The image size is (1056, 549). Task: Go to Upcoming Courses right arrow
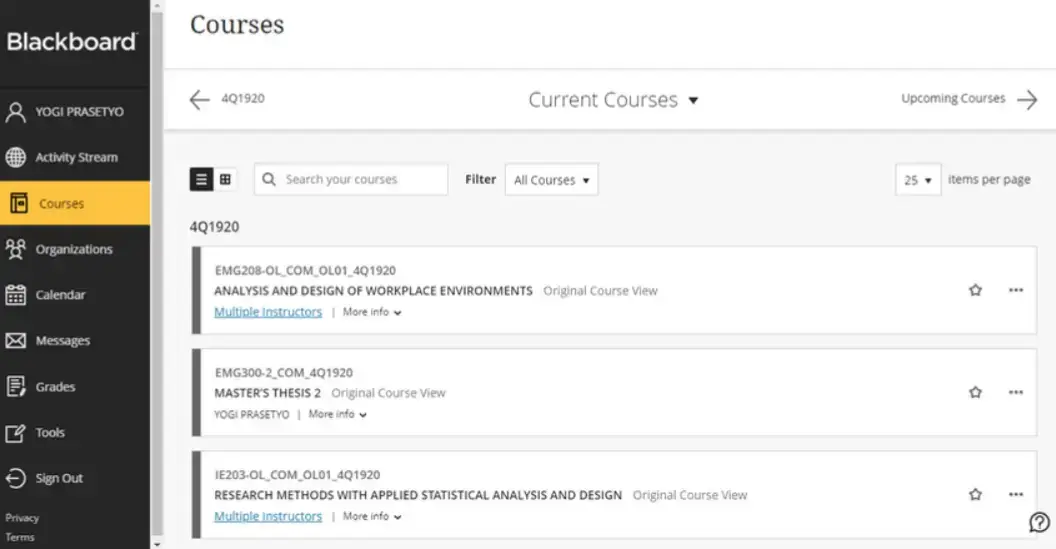(x=1027, y=100)
